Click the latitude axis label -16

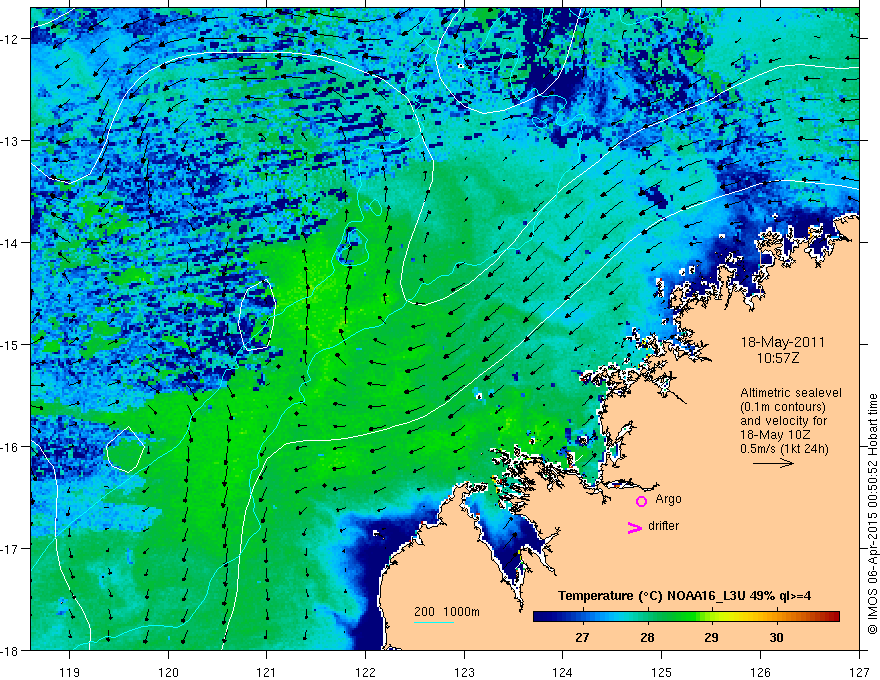11,447
